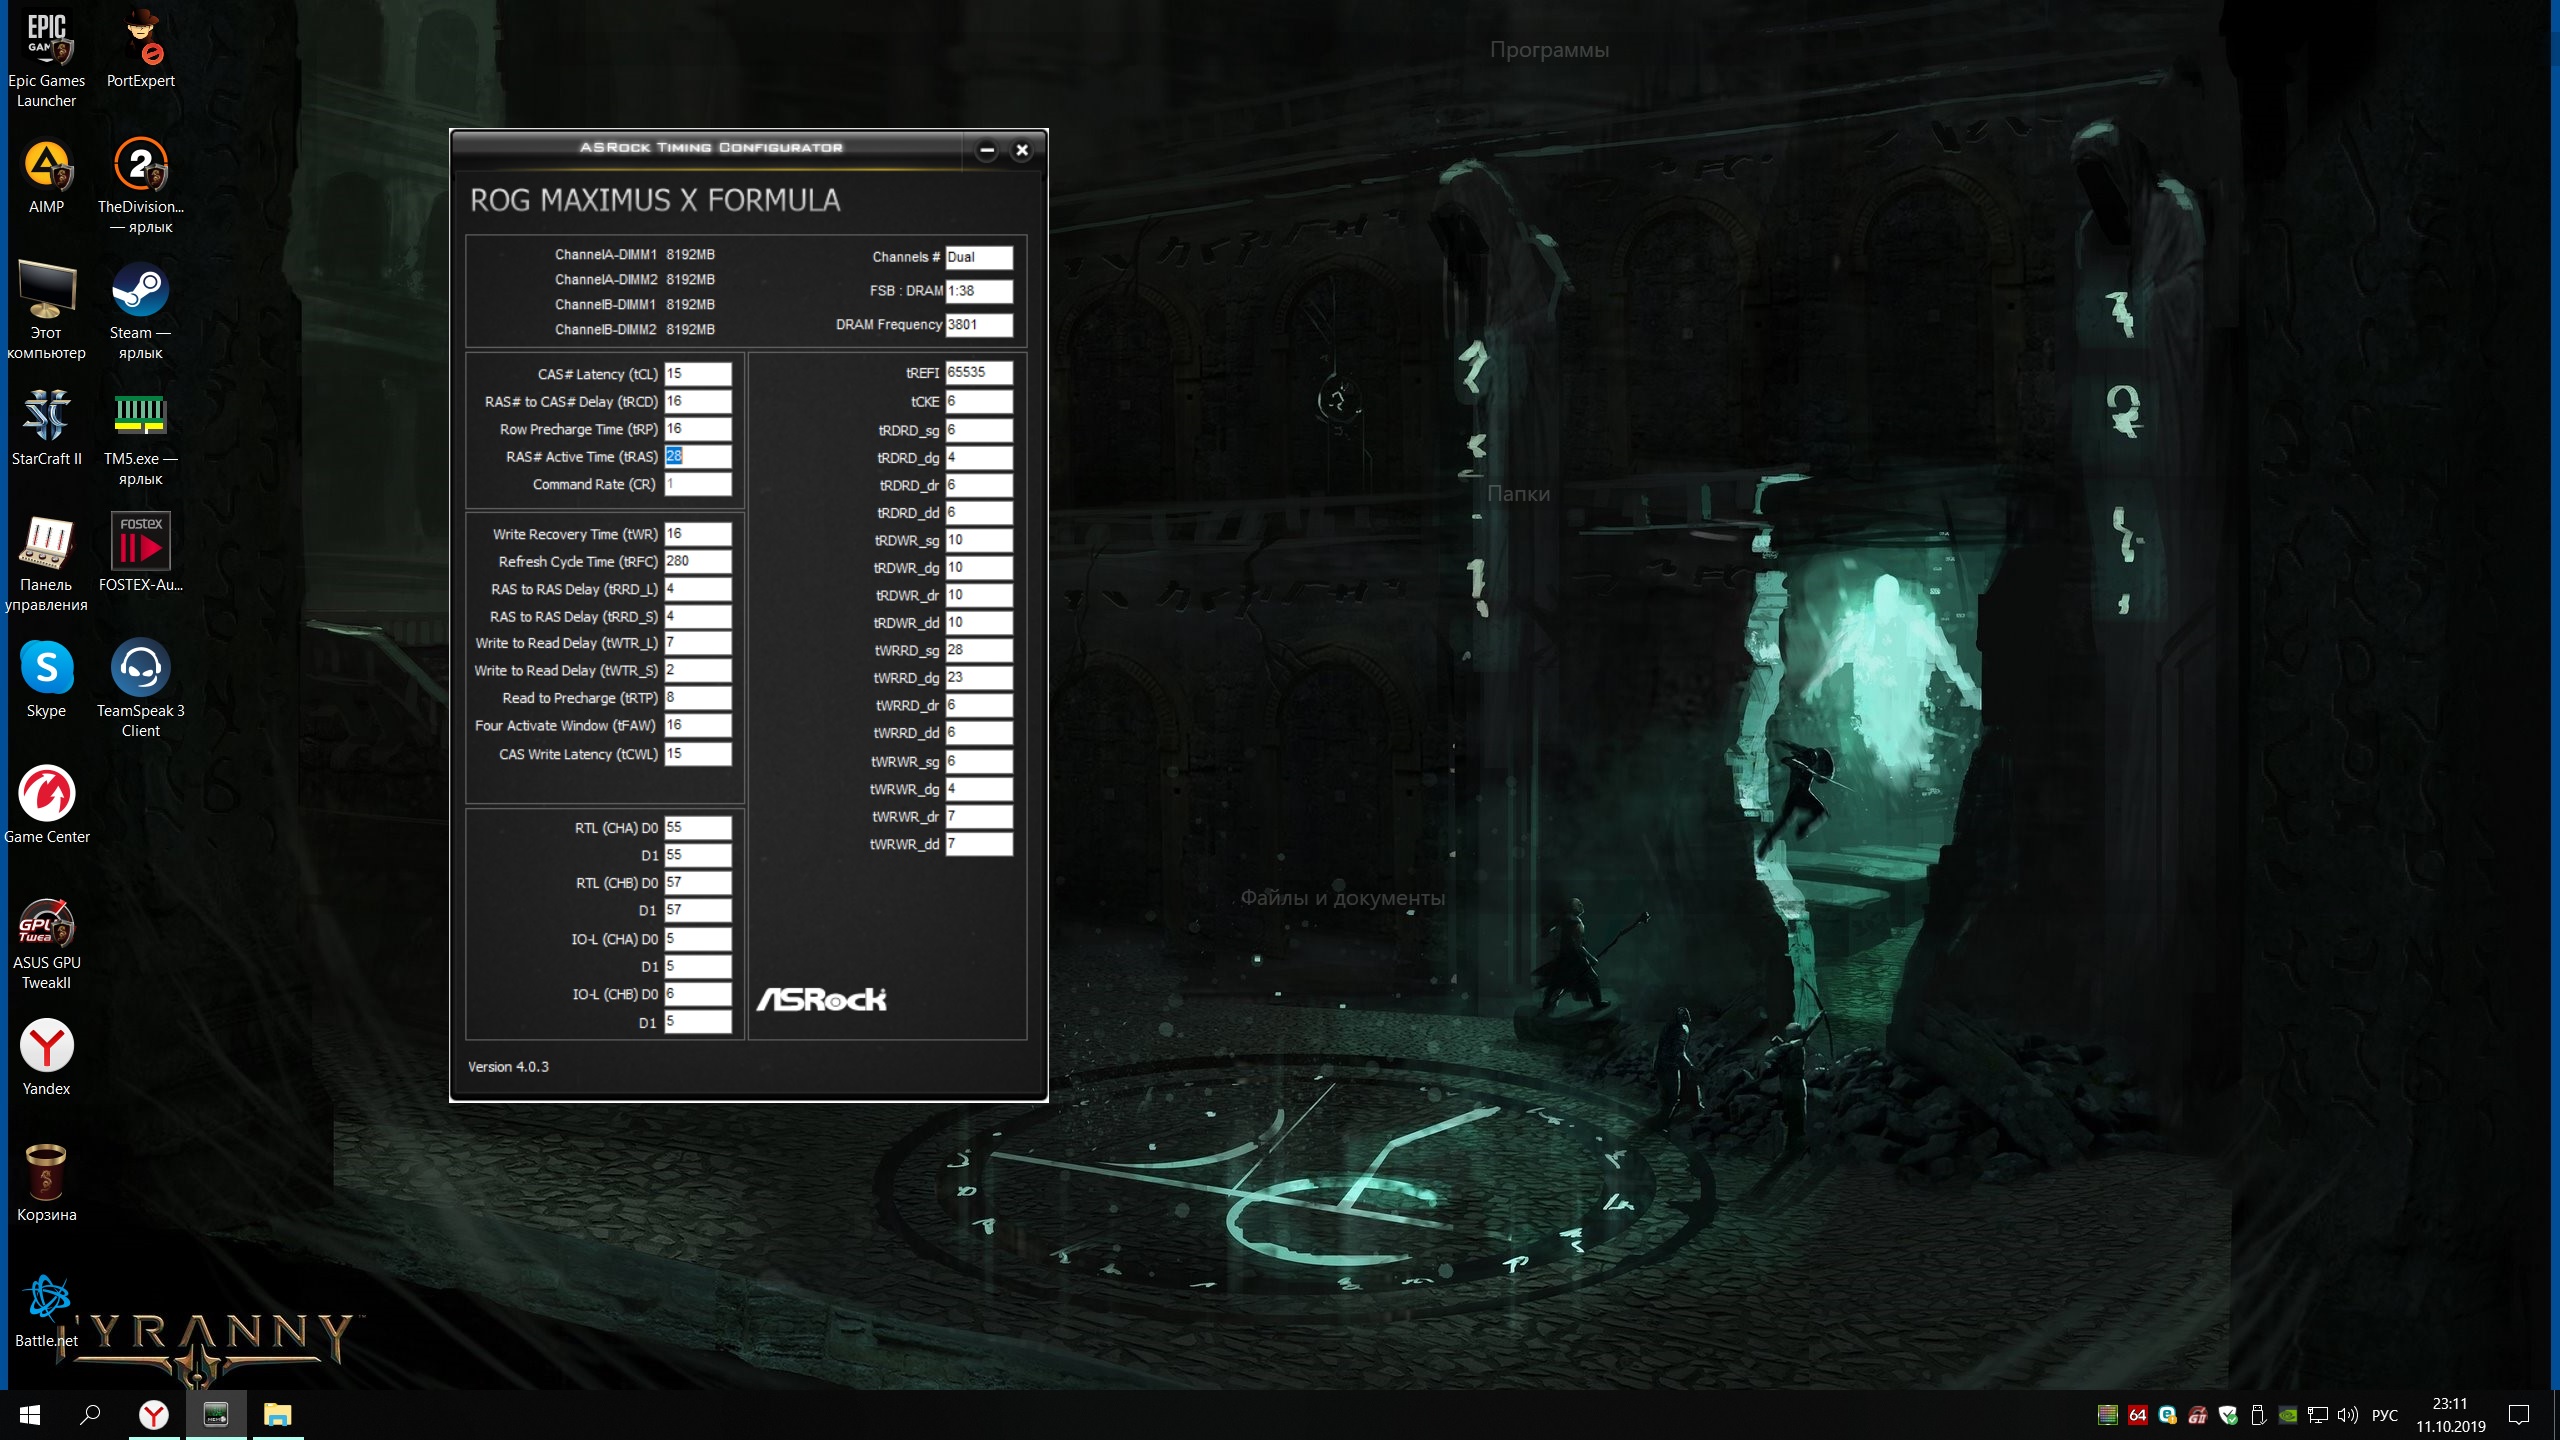2560x1440 pixels.
Task: Click the Command Rate (CR) field
Action: [x=697, y=484]
